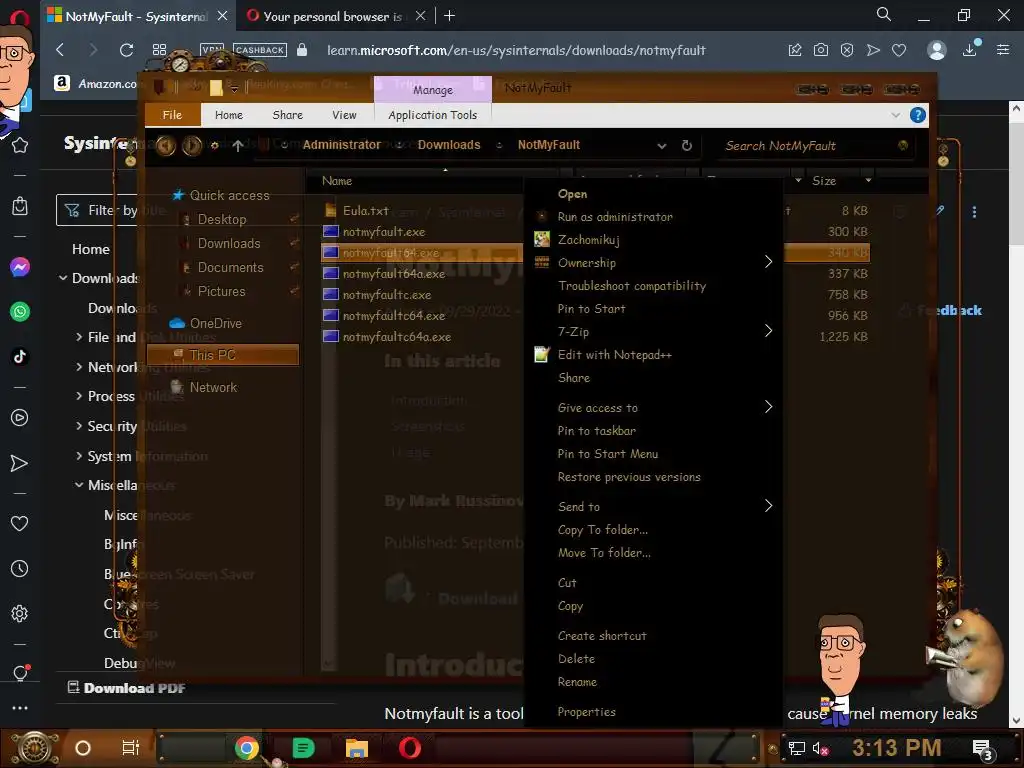Click Properties in context menu
Image resolution: width=1024 pixels, height=768 pixels.
click(586, 712)
